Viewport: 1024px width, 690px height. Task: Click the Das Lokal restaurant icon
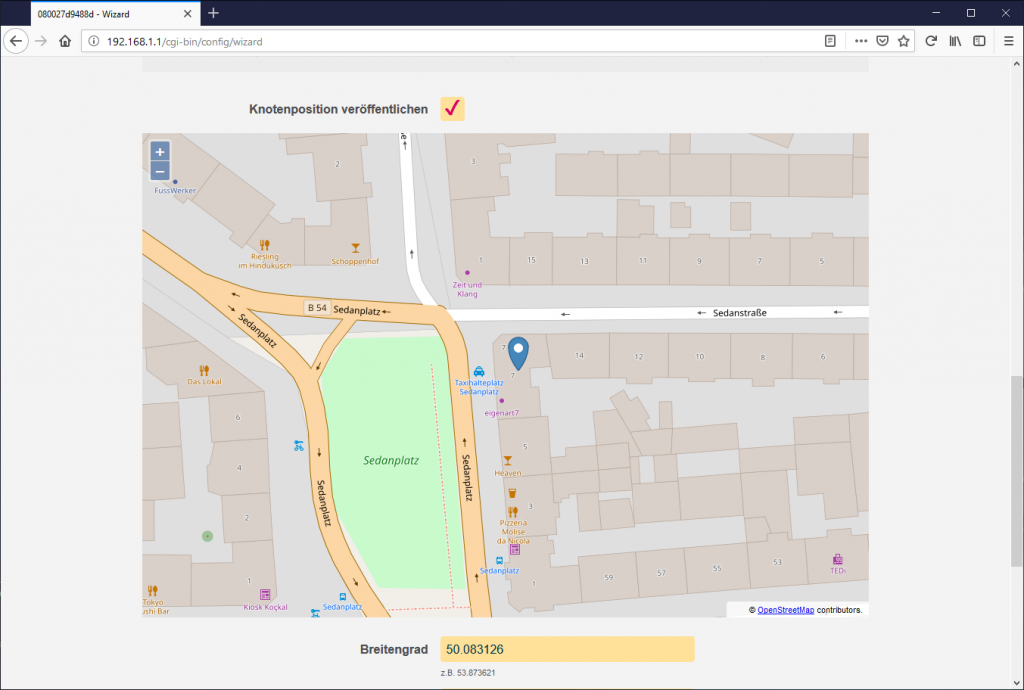tap(204, 370)
